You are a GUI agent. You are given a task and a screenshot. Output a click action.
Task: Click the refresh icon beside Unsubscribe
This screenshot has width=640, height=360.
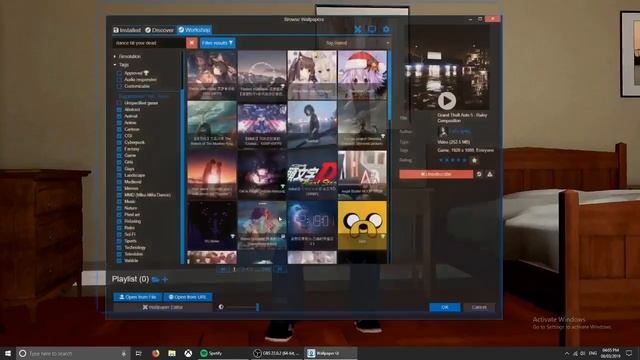(479, 174)
